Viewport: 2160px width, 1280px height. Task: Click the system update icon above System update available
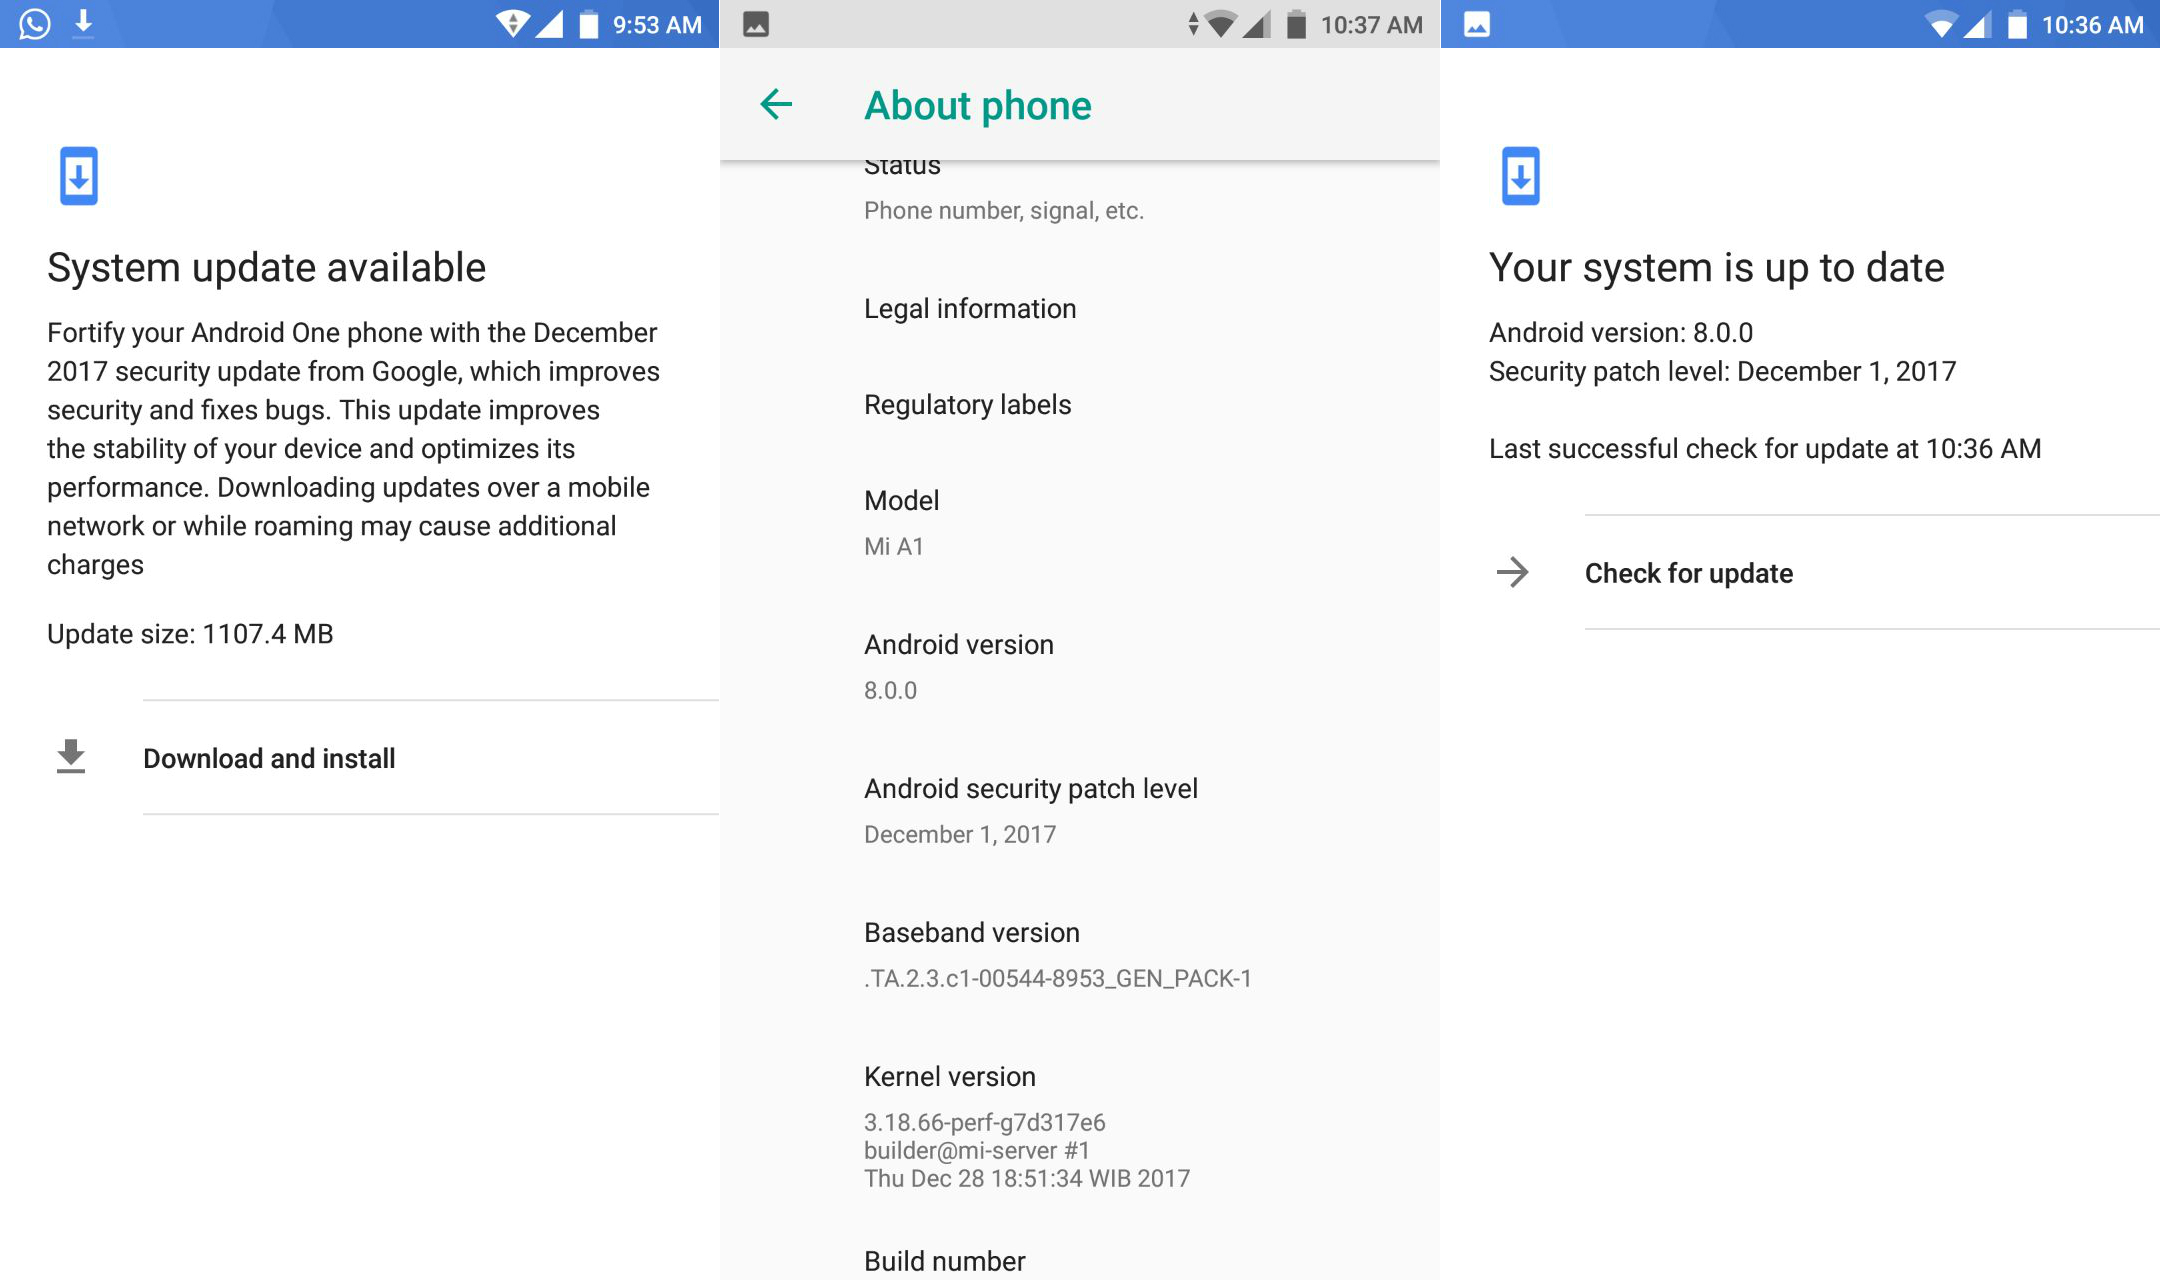pyautogui.click(x=79, y=176)
